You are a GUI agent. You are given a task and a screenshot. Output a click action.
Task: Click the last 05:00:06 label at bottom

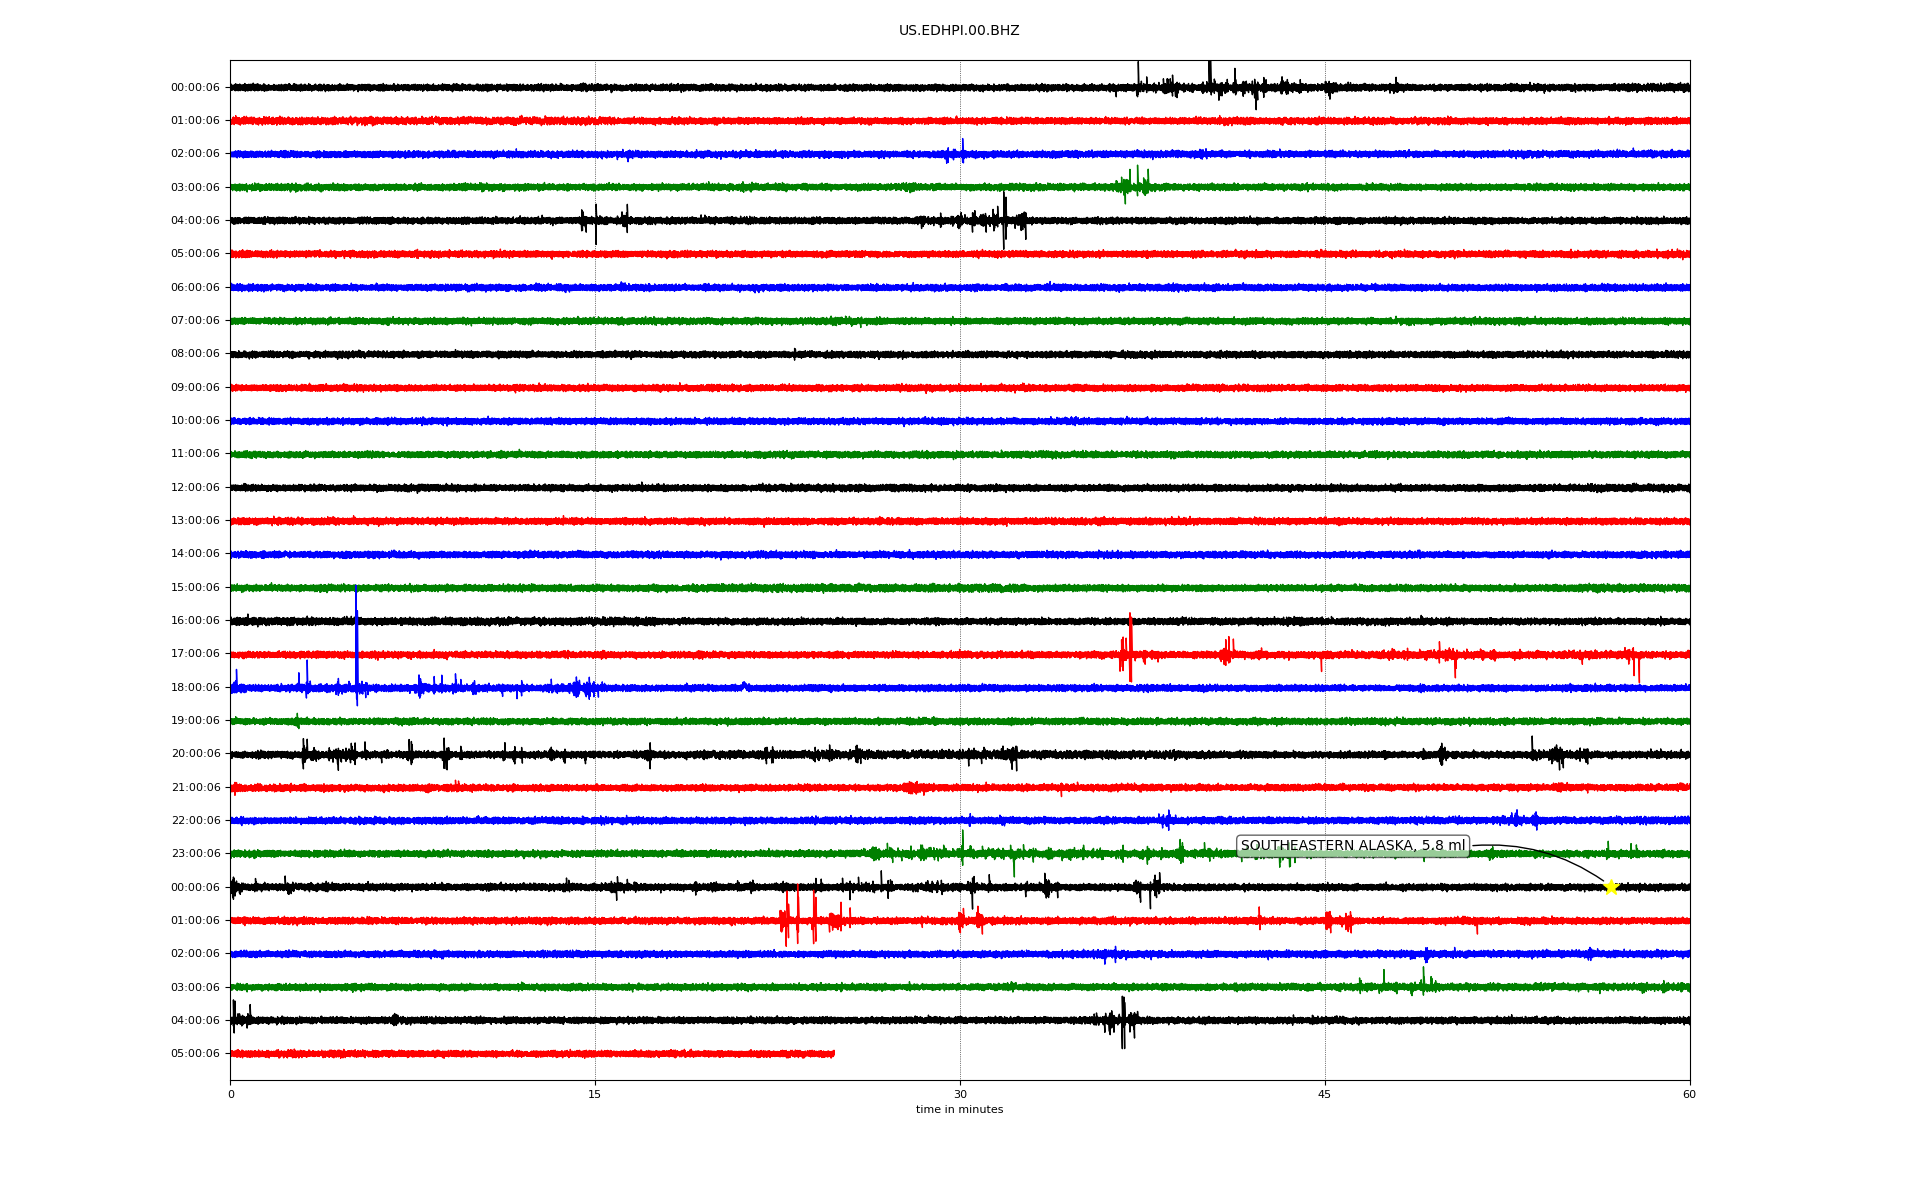click(195, 1054)
